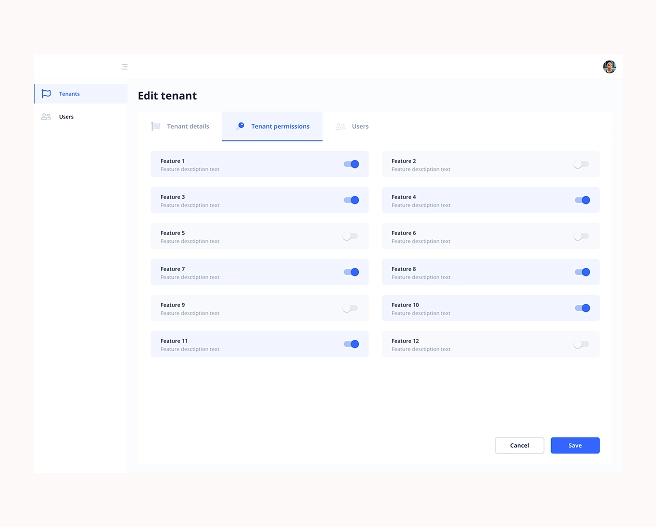Enable the Feature 12 toggle
Image resolution: width=656 pixels, height=528 pixels.
coord(581,344)
